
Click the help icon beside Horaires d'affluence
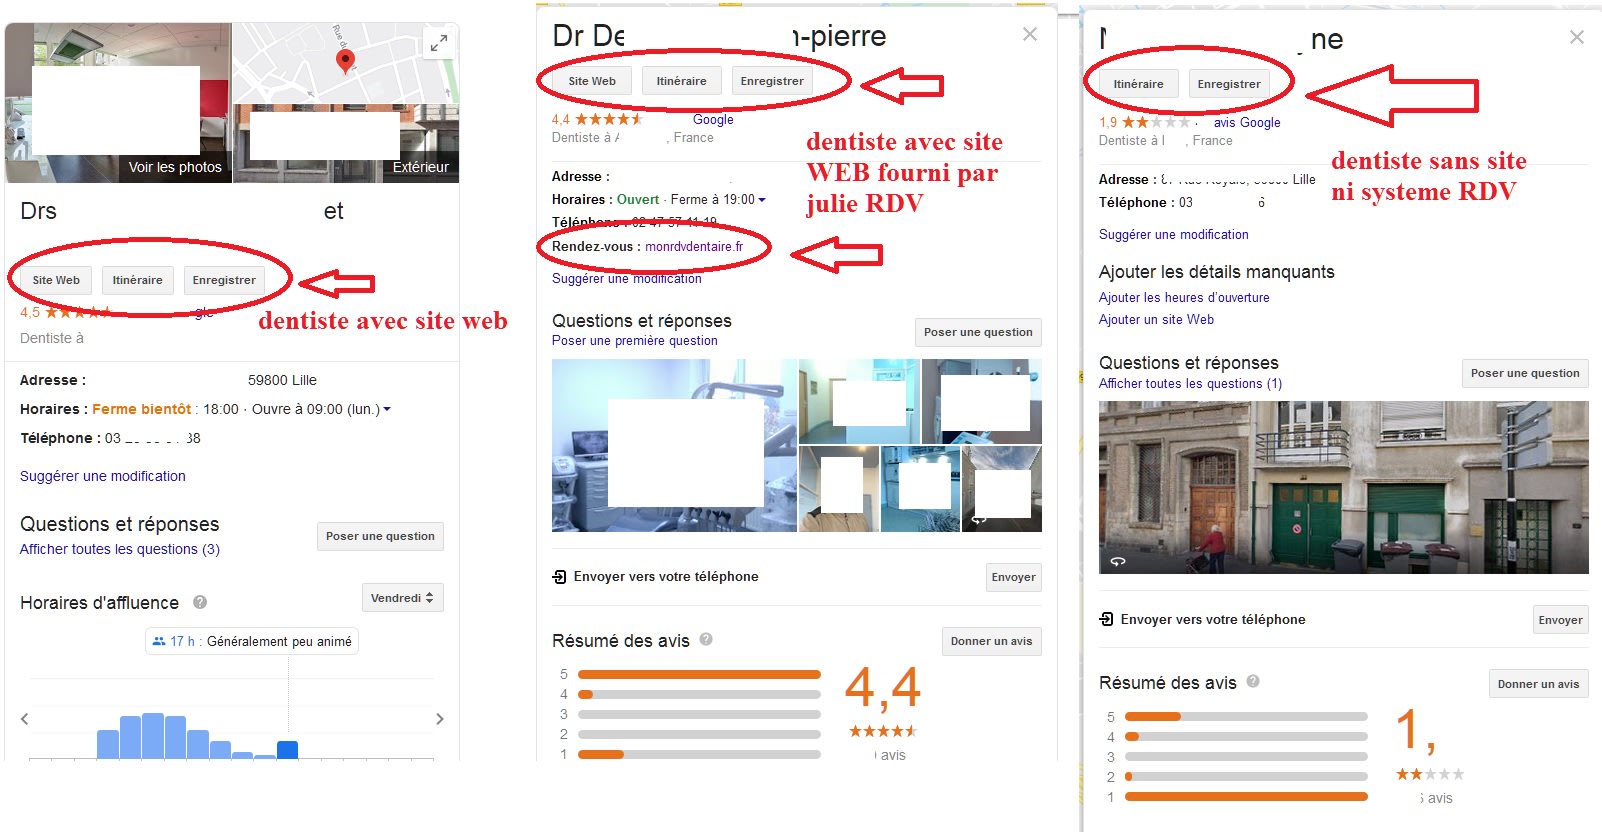(x=200, y=602)
